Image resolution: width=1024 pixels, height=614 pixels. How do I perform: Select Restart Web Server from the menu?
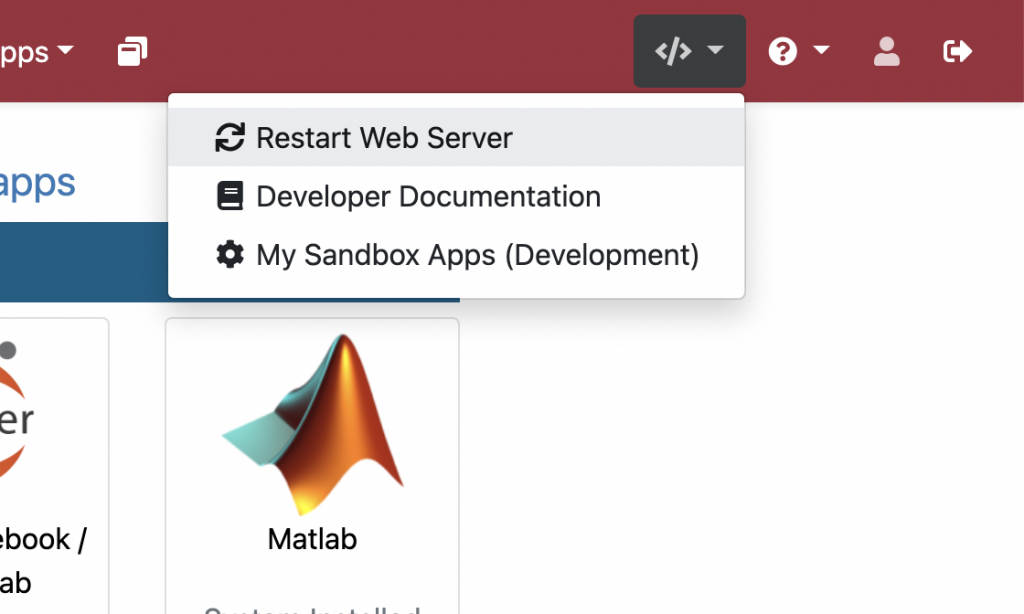tap(384, 137)
